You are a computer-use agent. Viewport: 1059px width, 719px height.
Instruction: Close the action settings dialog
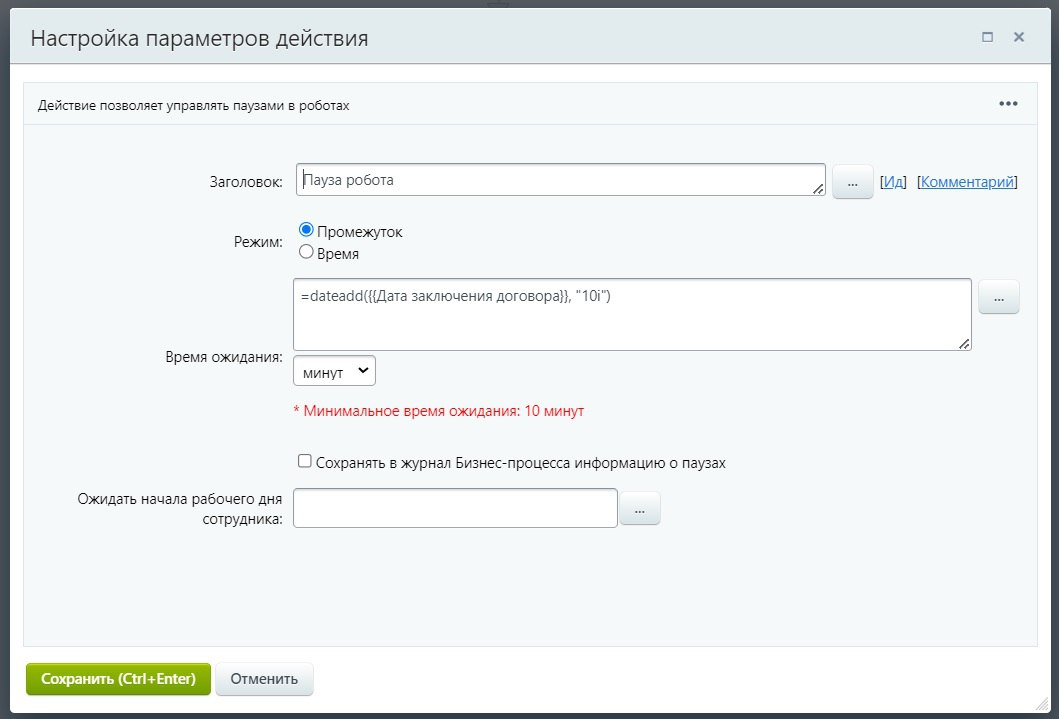click(x=1019, y=37)
